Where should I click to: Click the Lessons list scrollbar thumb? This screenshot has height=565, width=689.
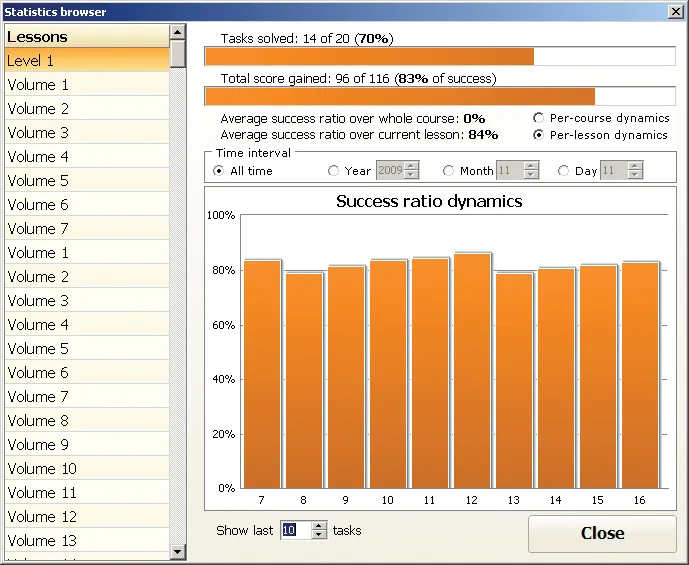(x=178, y=54)
